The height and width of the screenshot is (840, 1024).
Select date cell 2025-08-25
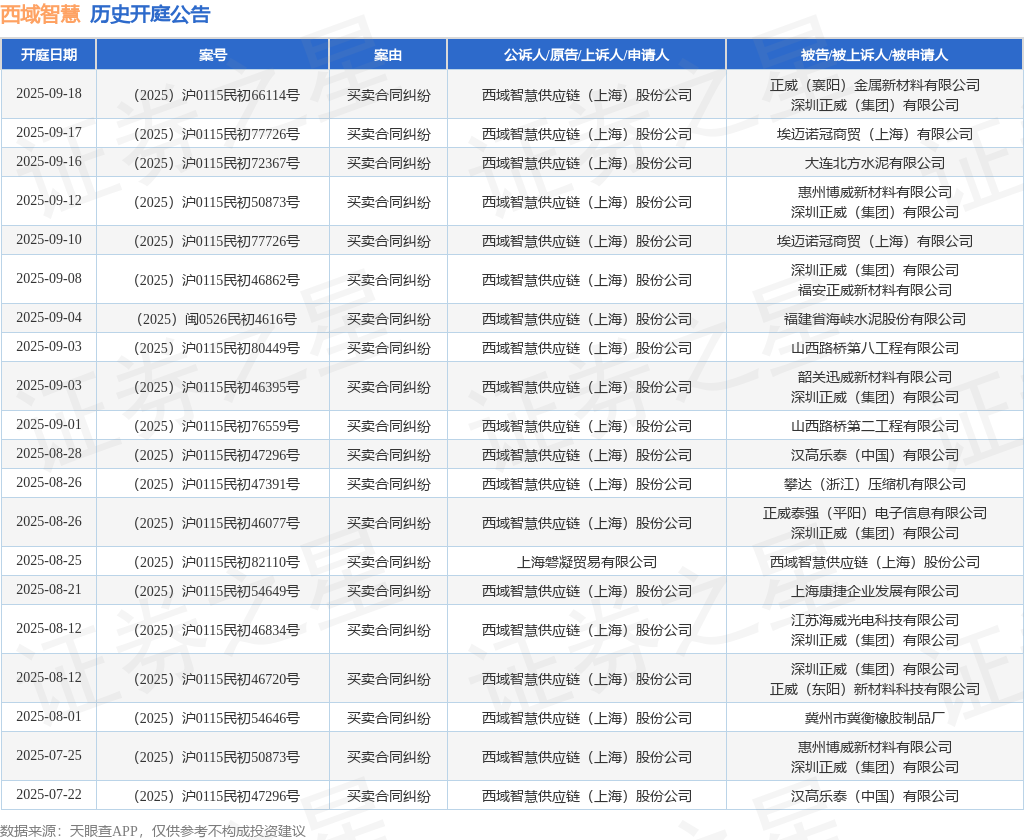[49, 560]
